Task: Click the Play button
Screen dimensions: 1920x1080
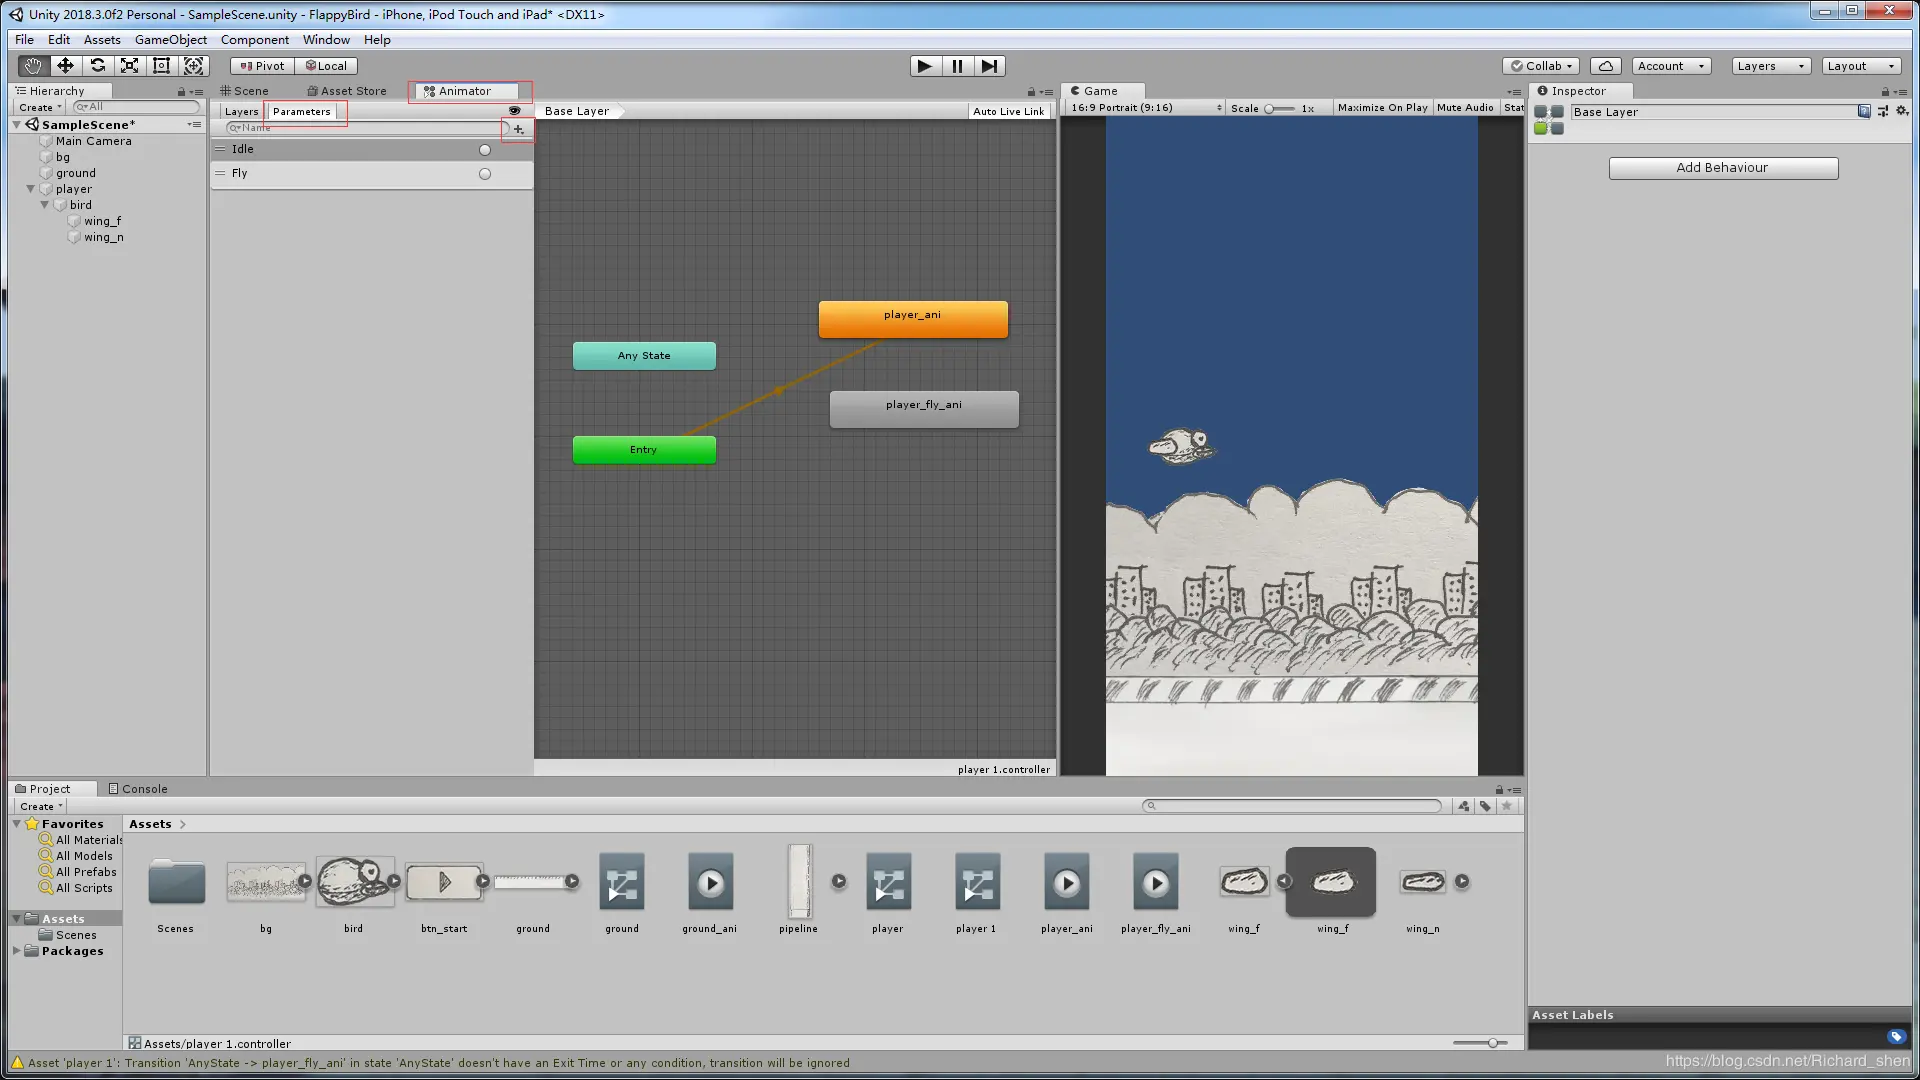Action: click(925, 66)
